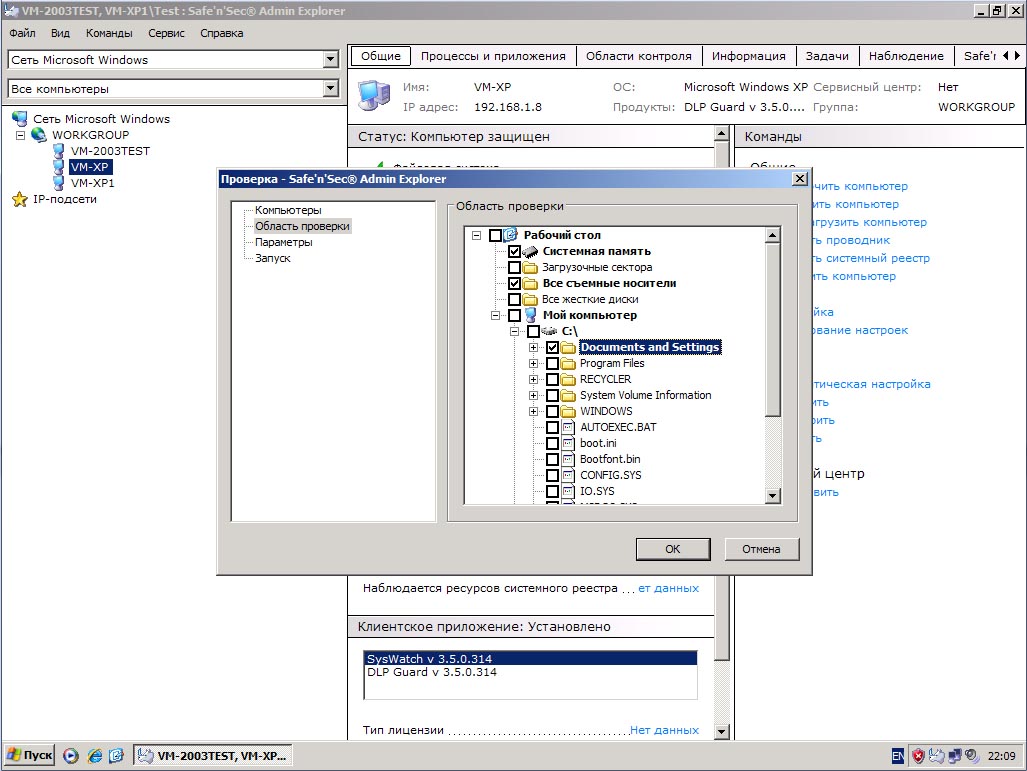The height and width of the screenshot is (771, 1027).
Task: Enable the Загрузочные сектора checkbox
Action: tap(514, 267)
